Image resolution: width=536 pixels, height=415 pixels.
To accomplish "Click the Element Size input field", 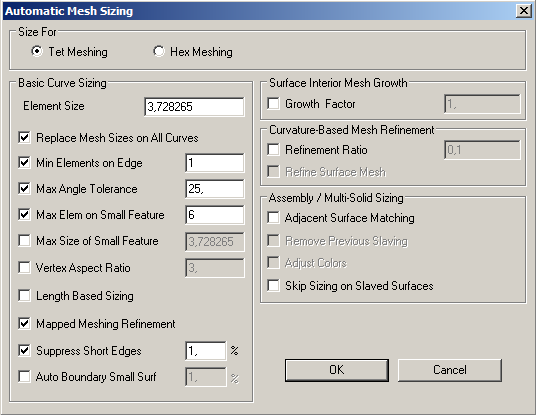I will pos(194,107).
